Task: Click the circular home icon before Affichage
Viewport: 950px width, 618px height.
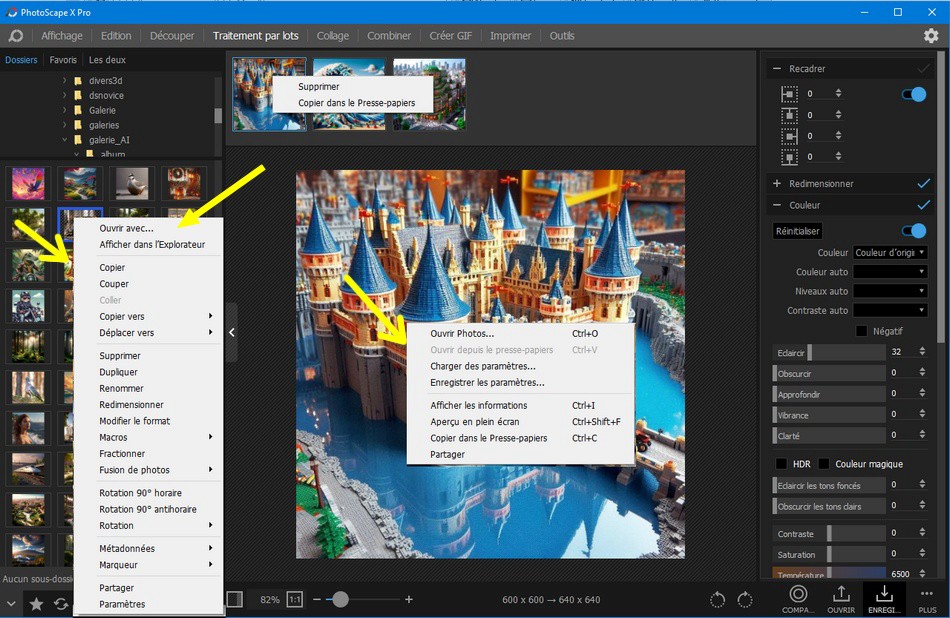Action: tap(16, 36)
